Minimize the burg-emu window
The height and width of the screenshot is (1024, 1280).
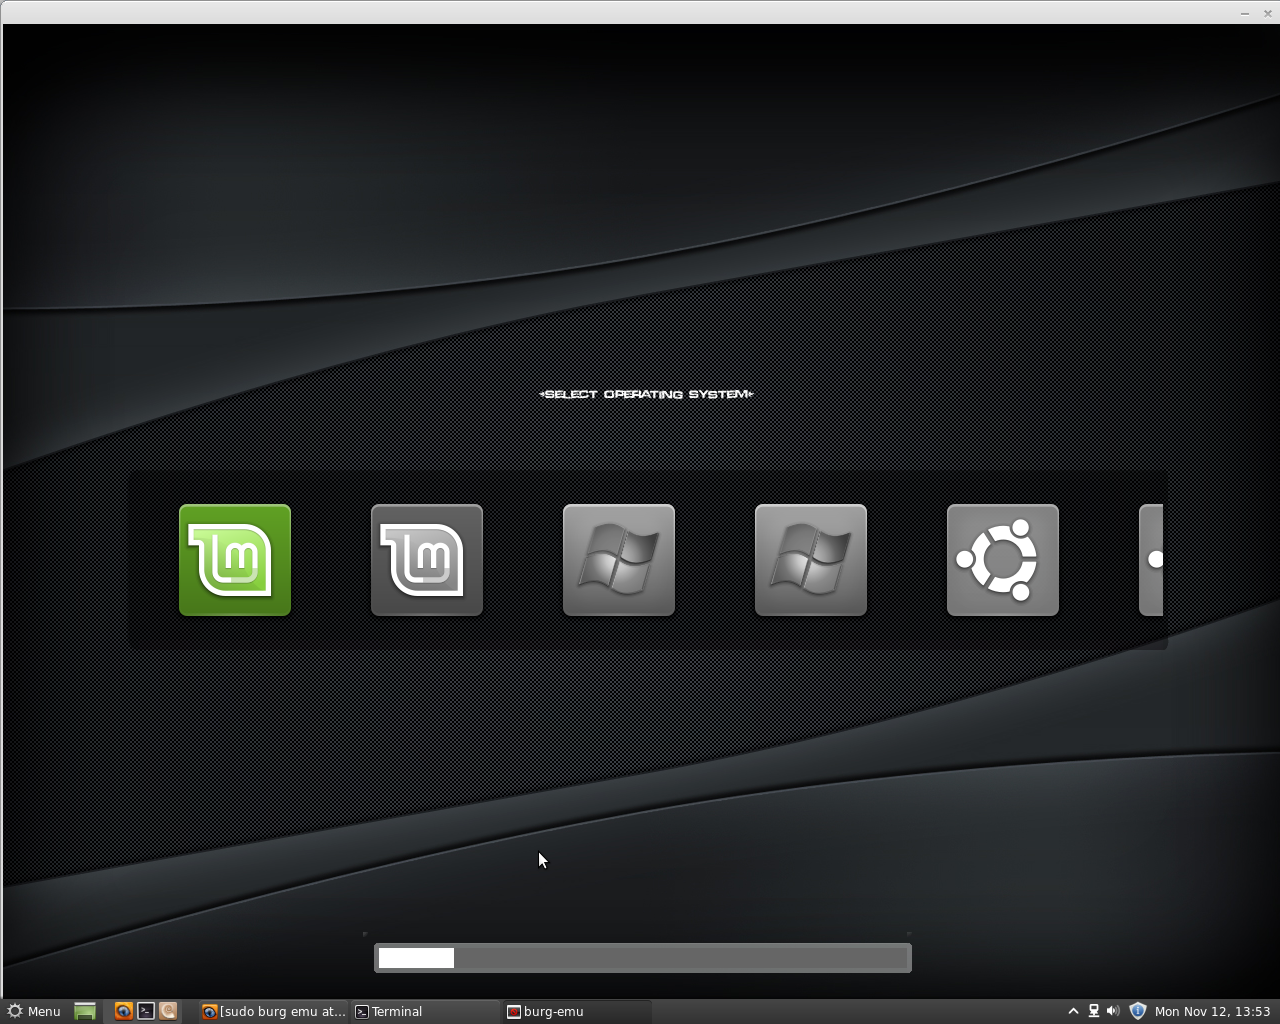point(1245,13)
